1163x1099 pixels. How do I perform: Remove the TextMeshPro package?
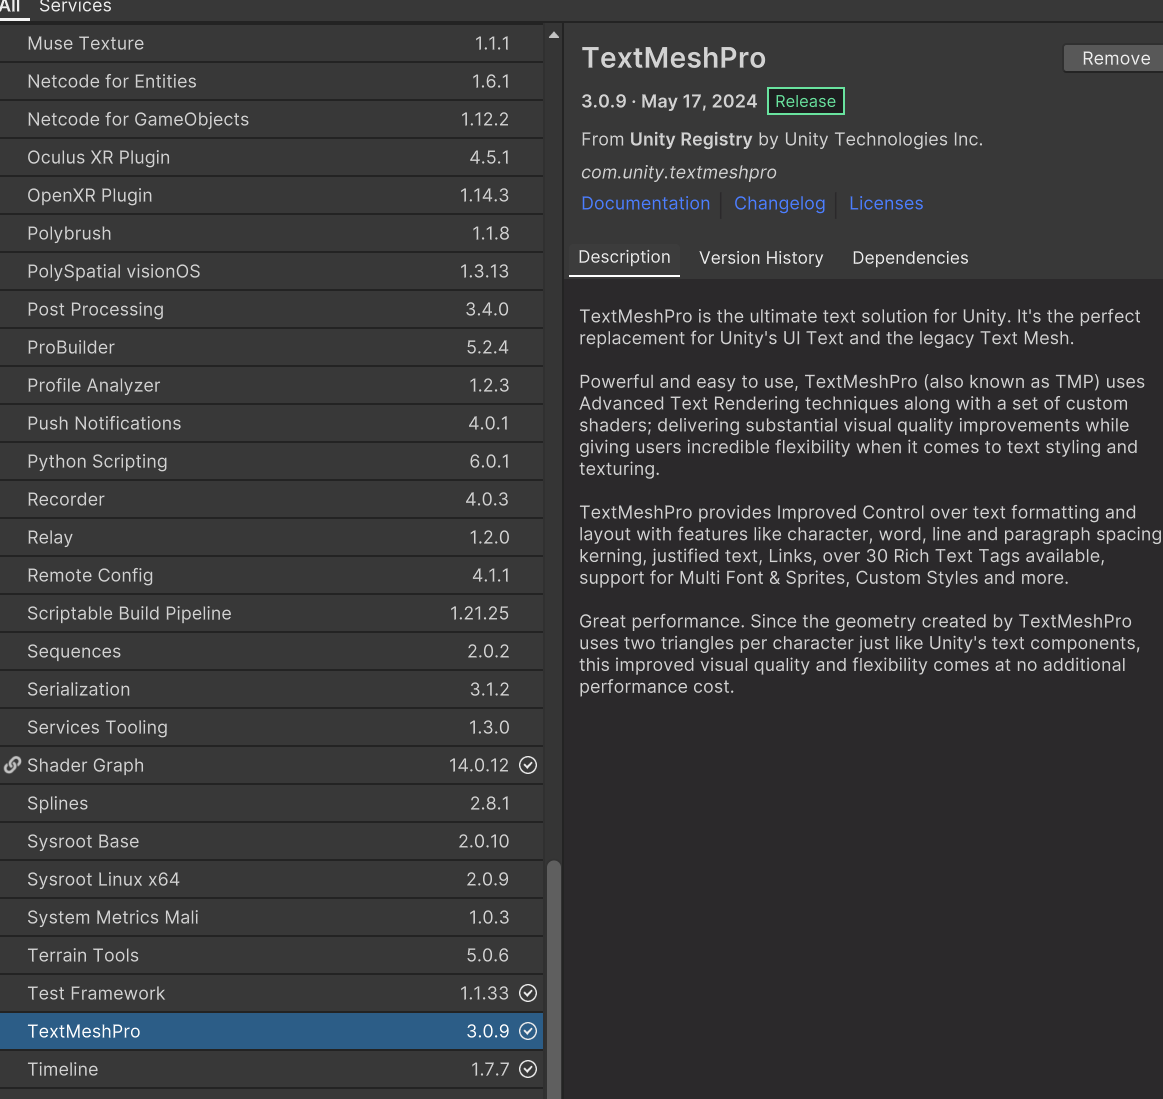1115,59
